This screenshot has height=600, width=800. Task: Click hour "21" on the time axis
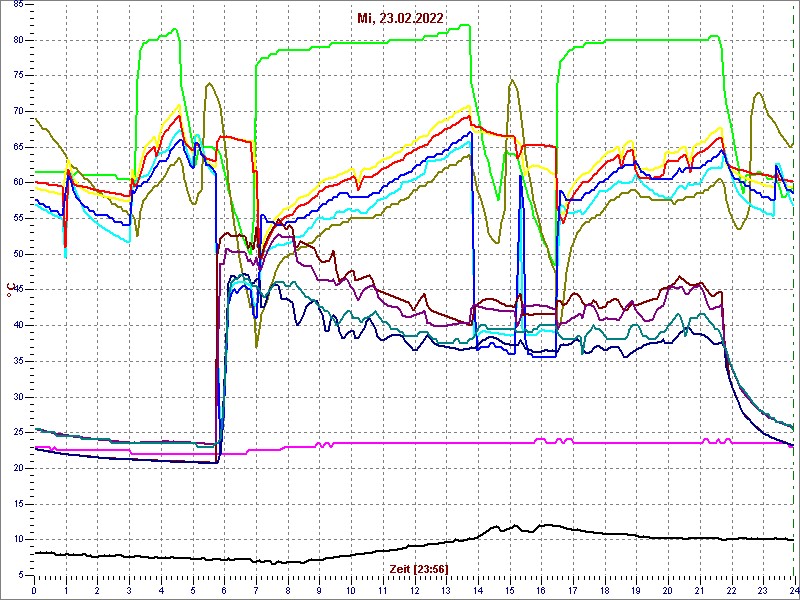click(x=699, y=590)
